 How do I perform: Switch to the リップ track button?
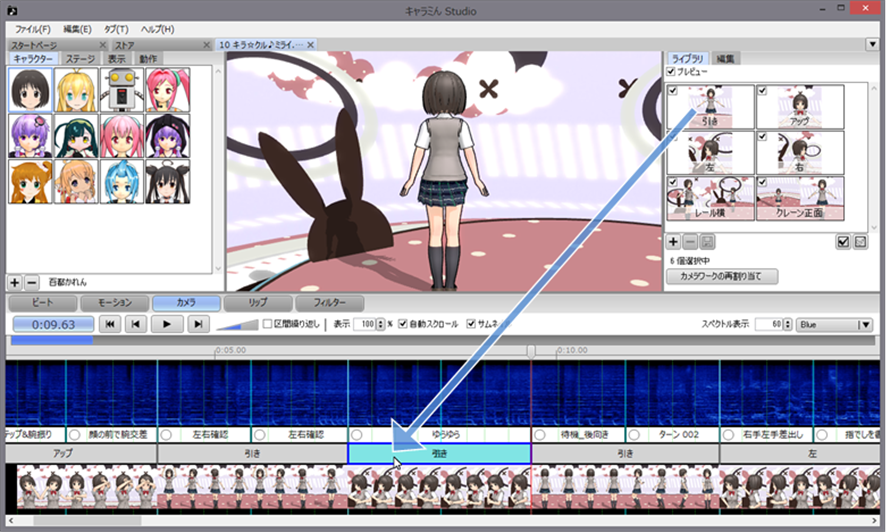(x=258, y=303)
